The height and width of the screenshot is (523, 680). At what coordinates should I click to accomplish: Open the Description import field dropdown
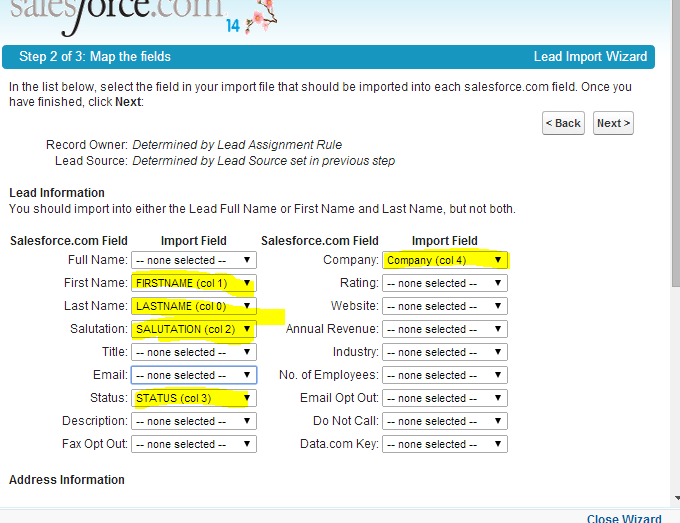point(194,421)
